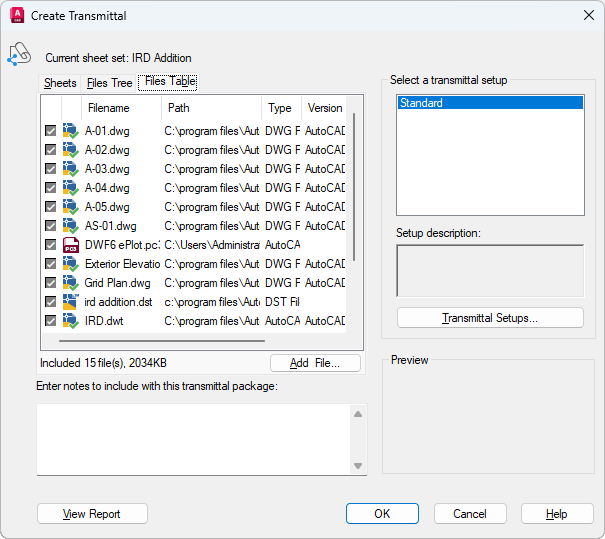605x539 pixels.
Task: Open the Files Tree tab
Action: [x=109, y=83]
